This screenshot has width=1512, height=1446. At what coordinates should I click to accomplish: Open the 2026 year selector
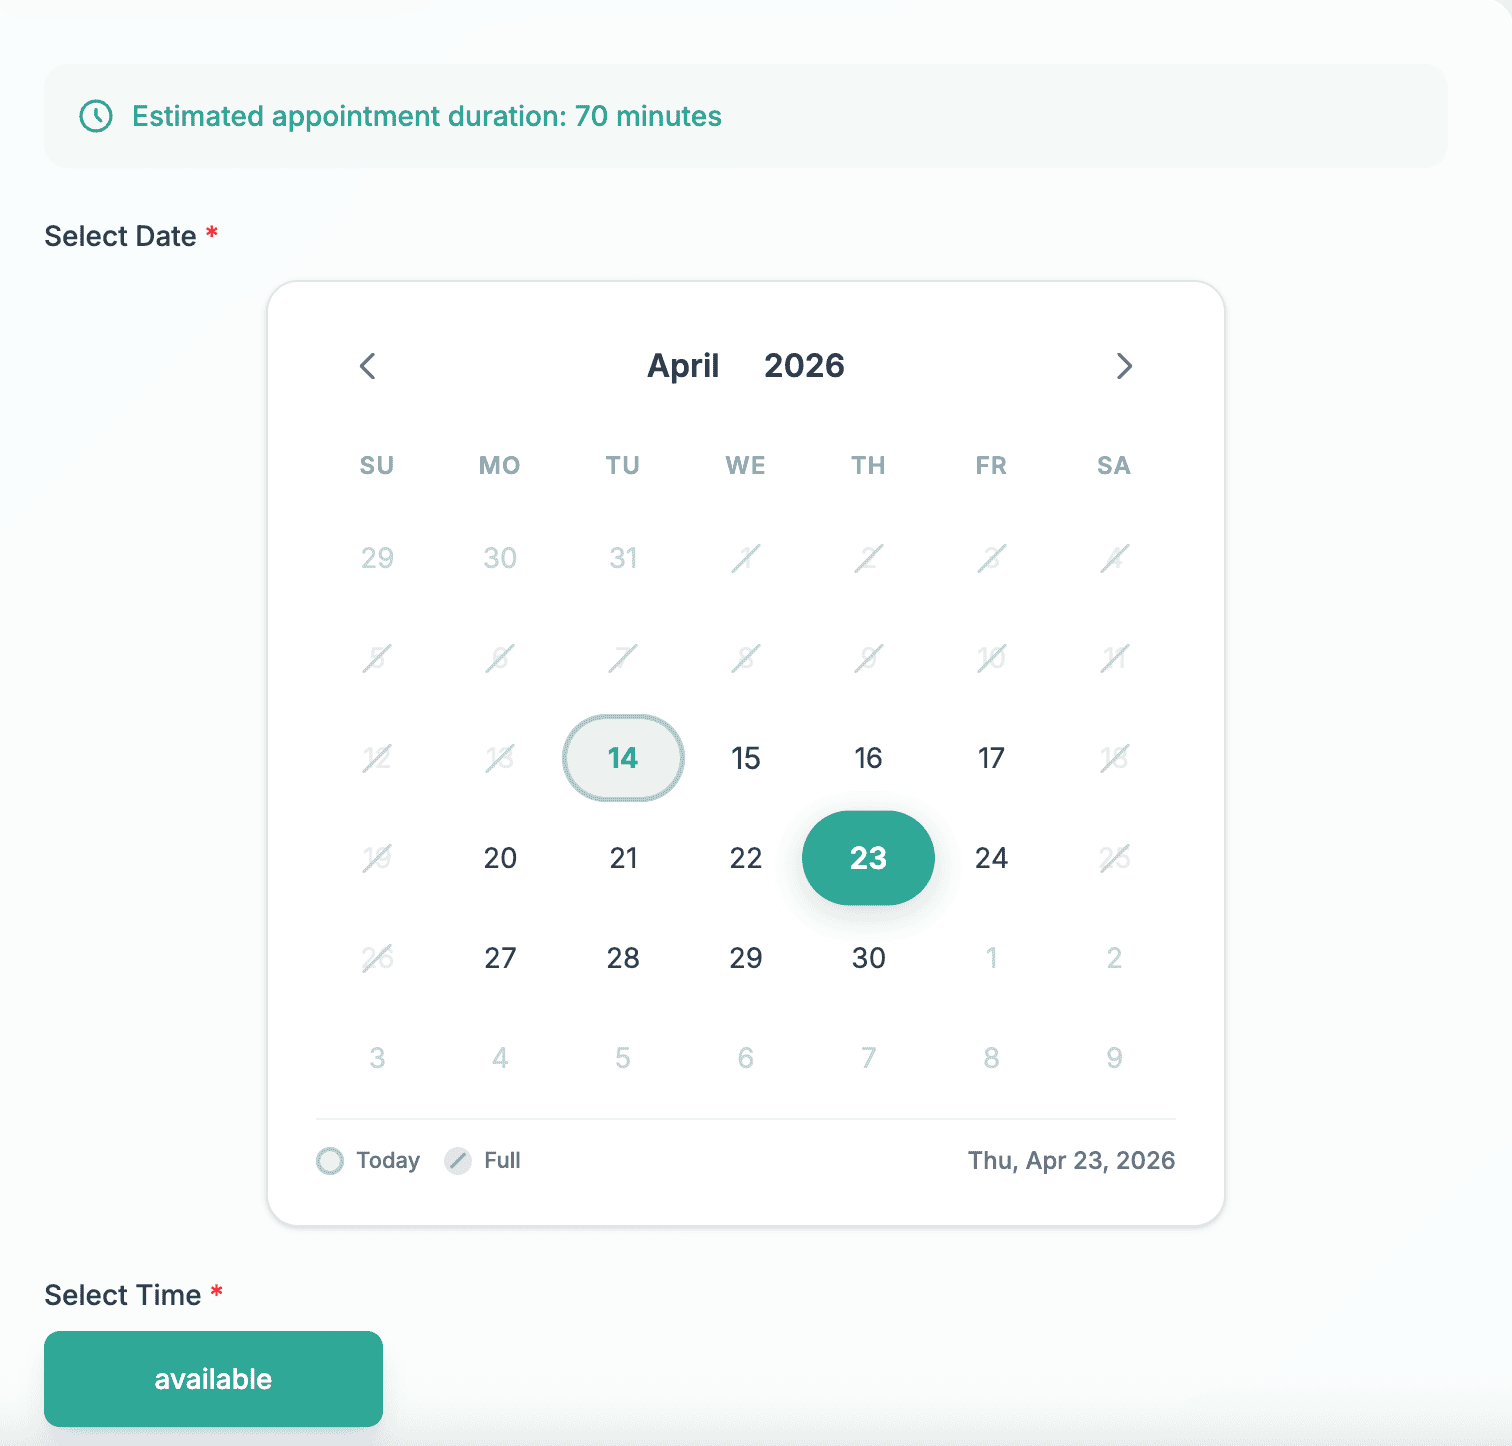[x=804, y=366]
